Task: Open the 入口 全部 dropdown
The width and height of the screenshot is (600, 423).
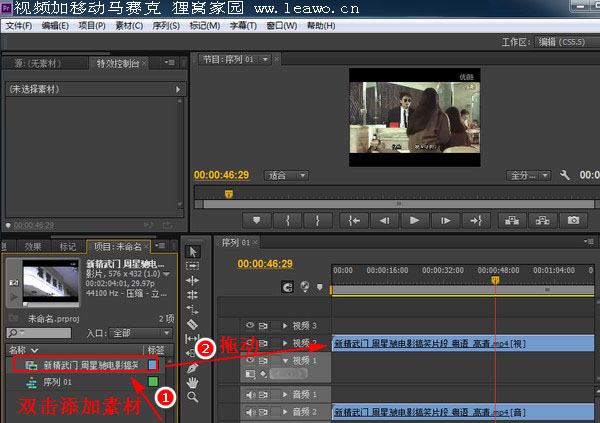Action: coord(140,333)
